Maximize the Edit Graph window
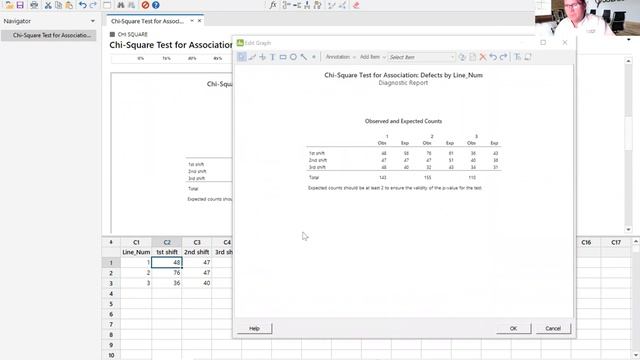The height and width of the screenshot is (360, 640). 543,42
